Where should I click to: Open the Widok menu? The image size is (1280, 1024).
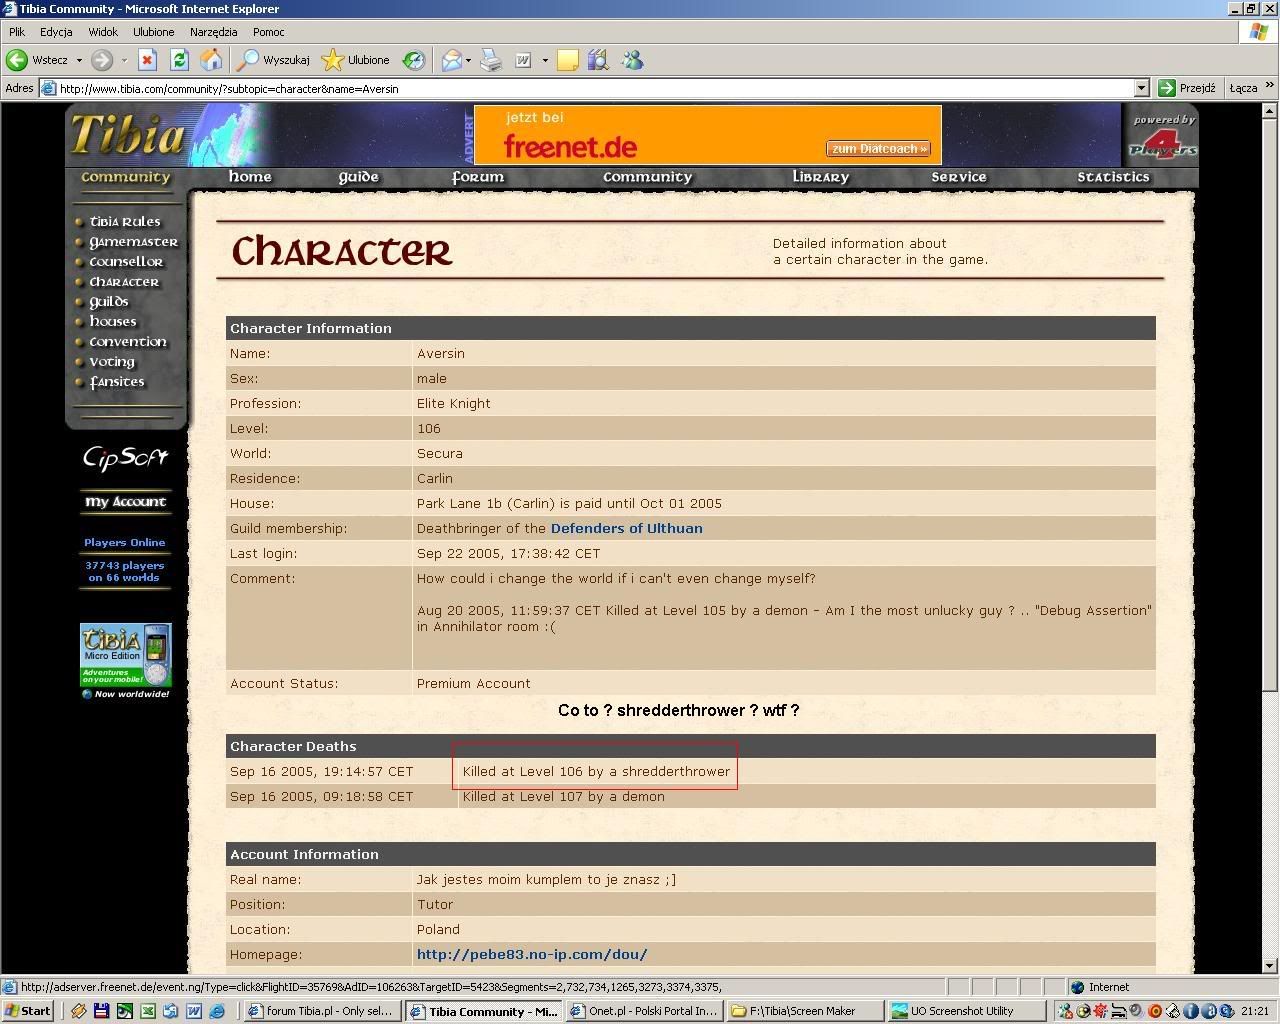(x=103, y=32)
